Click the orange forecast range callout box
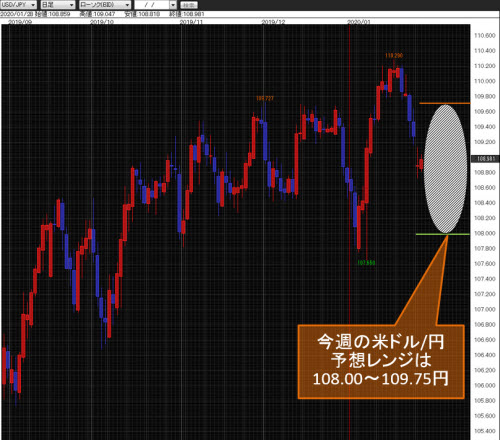Image resolution: width=500 pixels, height=440 pixels. point(381,362)
